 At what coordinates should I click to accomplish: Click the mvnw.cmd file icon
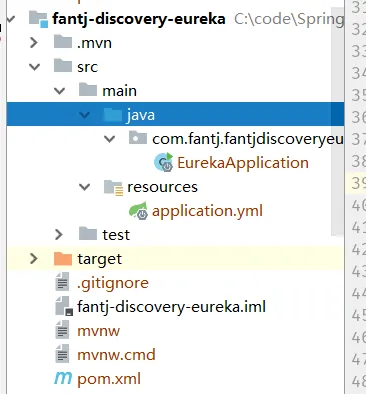62,354
